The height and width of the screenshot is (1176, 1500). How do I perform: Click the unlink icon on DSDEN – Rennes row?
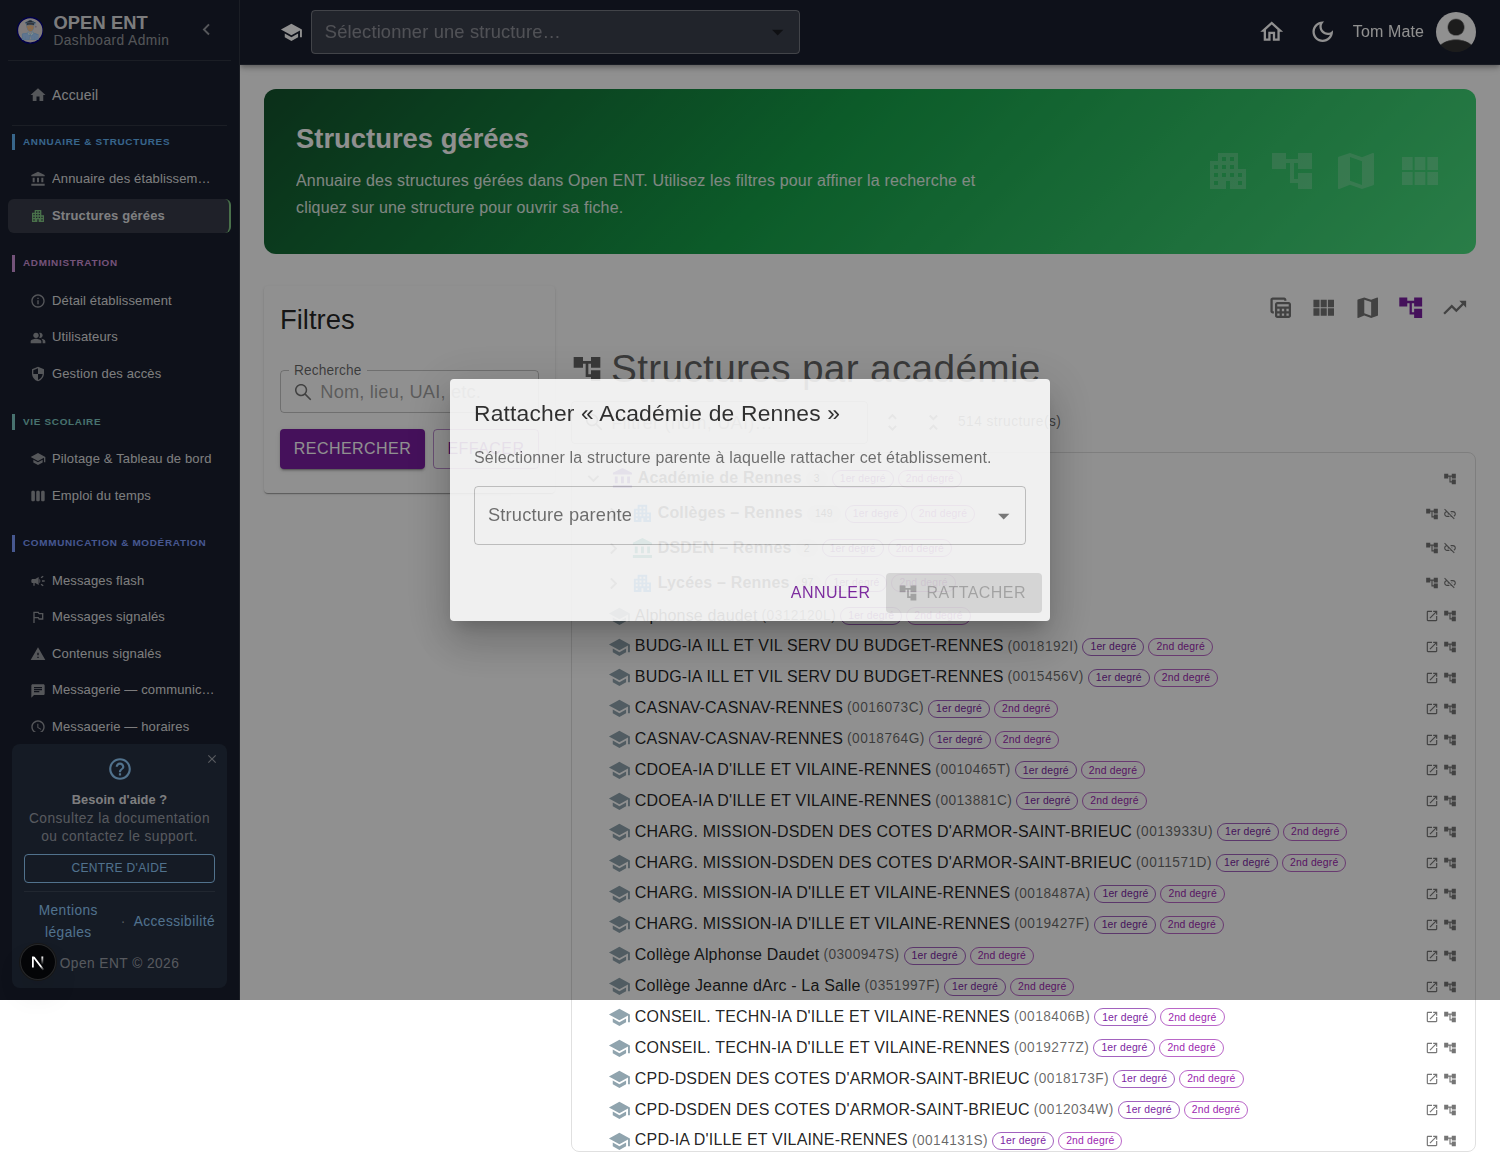[1450, 548]
